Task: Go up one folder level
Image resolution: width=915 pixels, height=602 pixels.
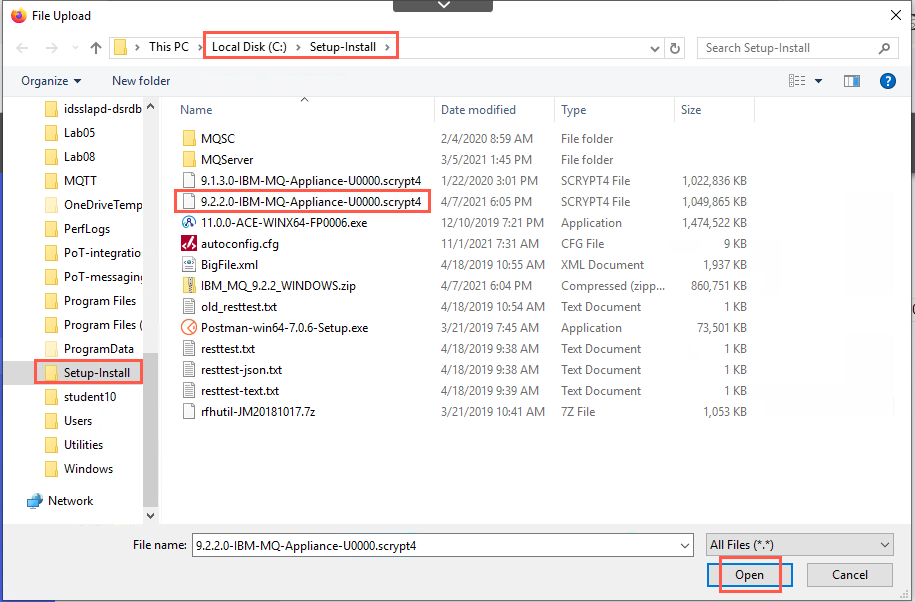Action: click(96, 48)
